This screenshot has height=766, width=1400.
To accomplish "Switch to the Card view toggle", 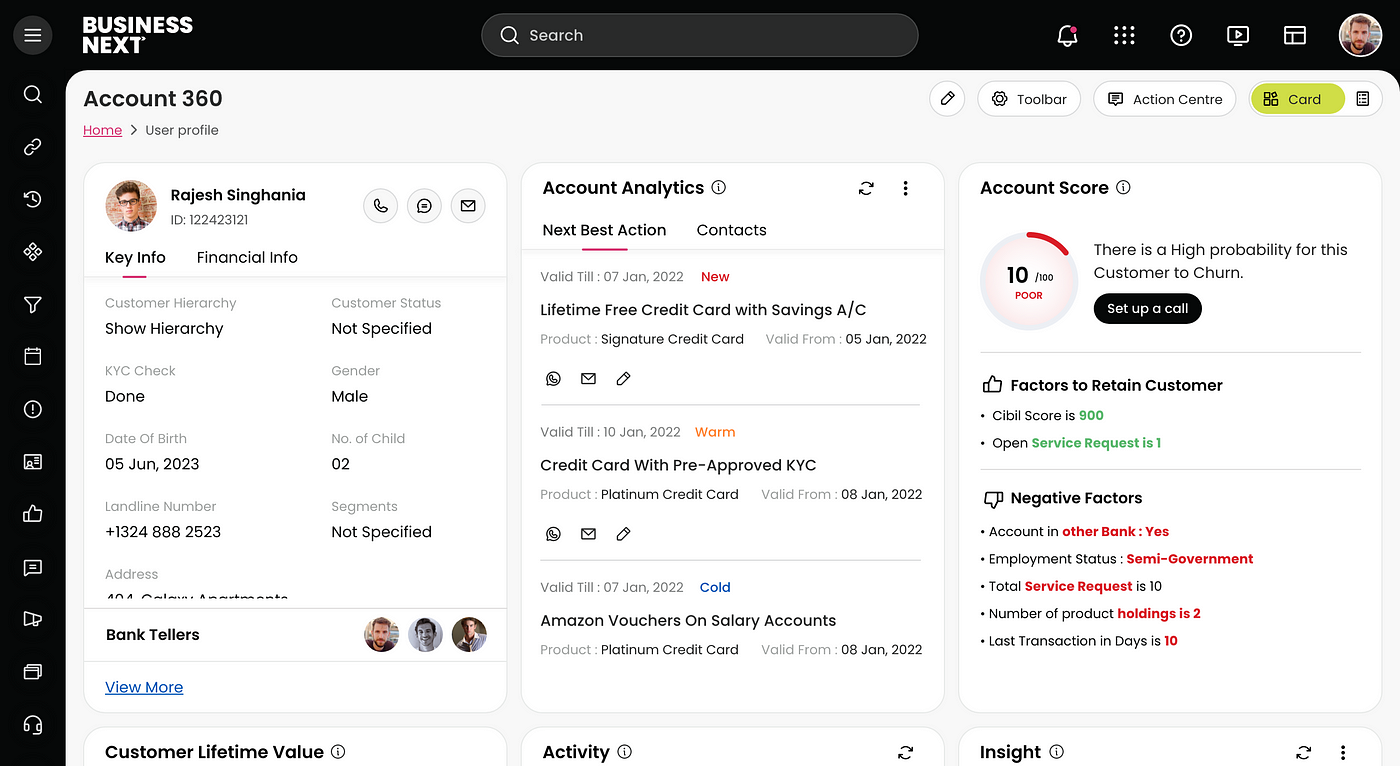I will click(1297, 99).
